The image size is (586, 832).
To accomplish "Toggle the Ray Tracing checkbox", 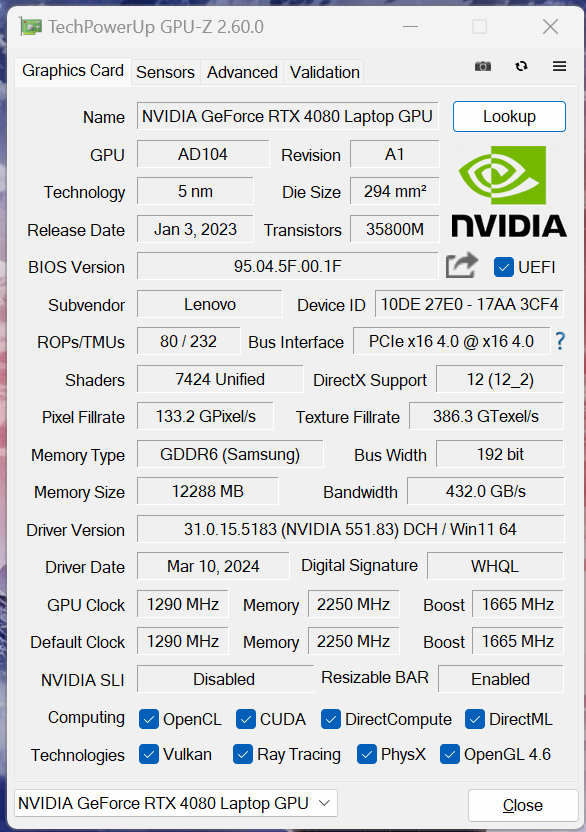I will (243, 755).
